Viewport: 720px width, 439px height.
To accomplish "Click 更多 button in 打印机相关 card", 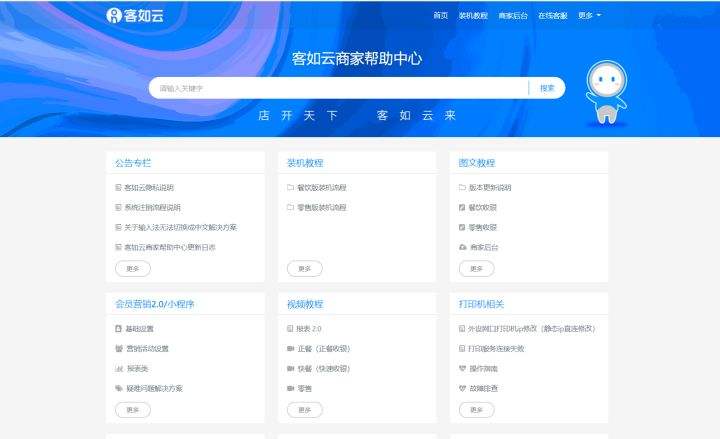I will pos(477,410).
